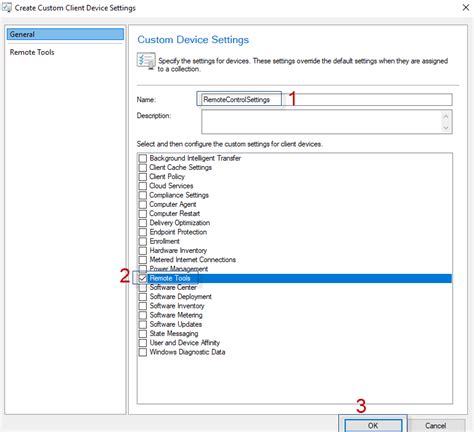Check Windows Diagnostic Data option

(143, 352)
